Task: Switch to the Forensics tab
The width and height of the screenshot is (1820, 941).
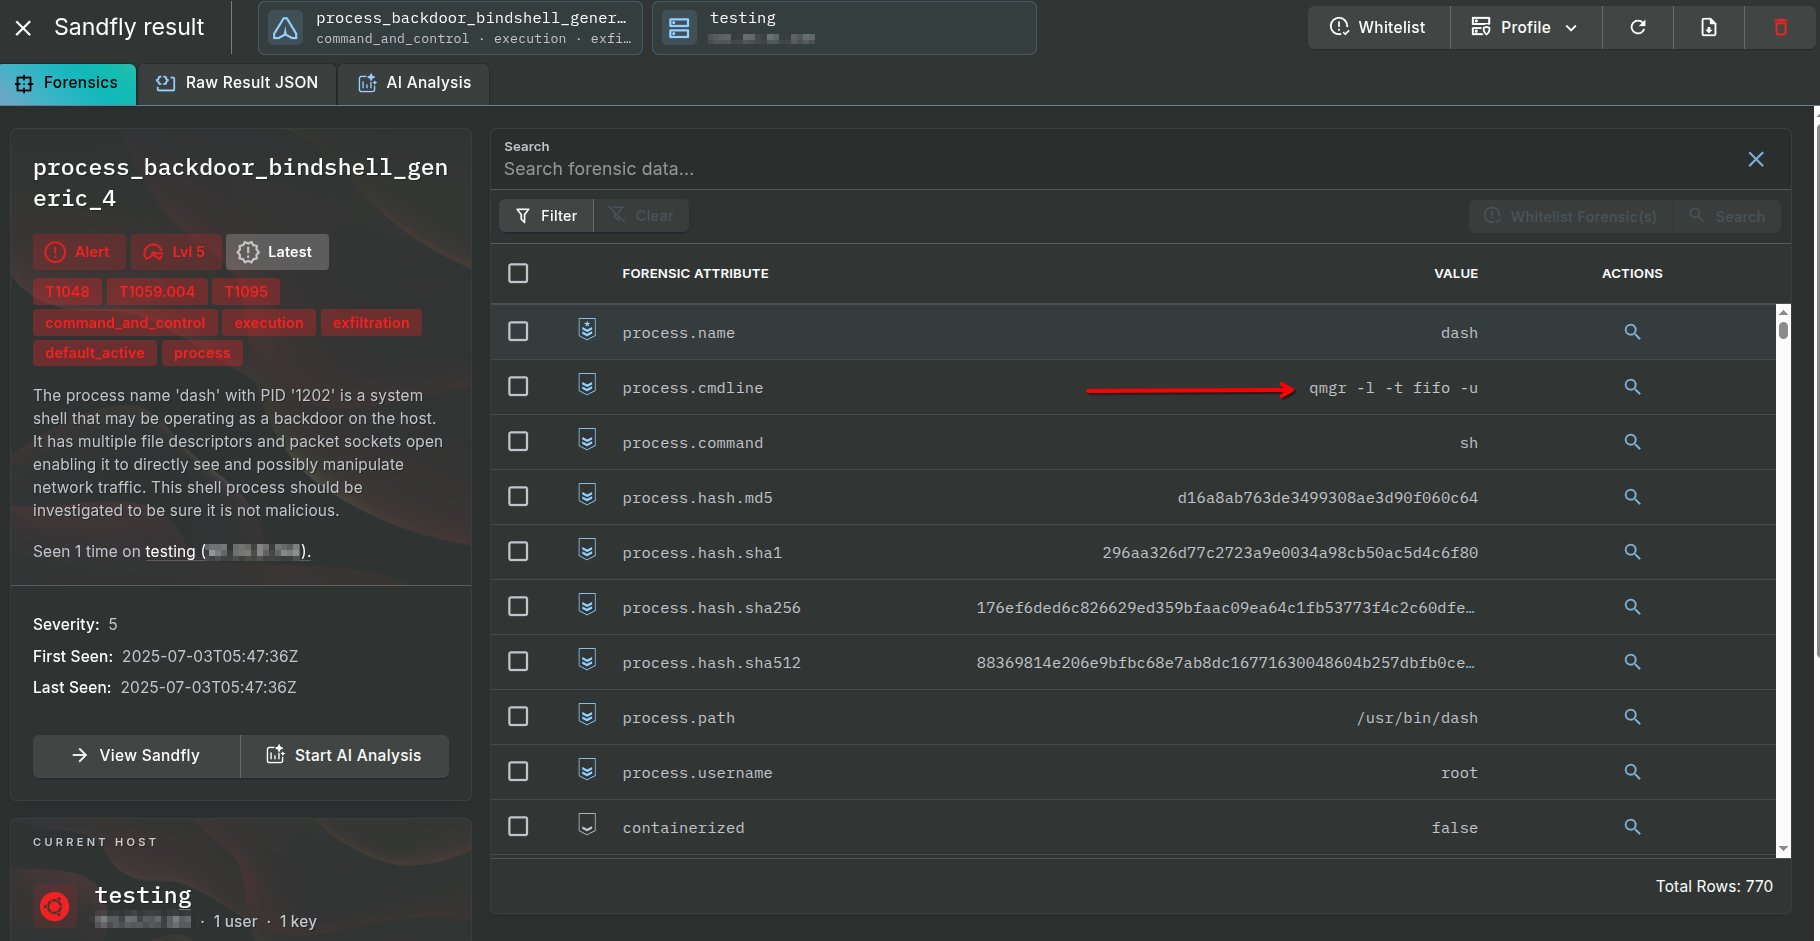Action: (68, 83)
